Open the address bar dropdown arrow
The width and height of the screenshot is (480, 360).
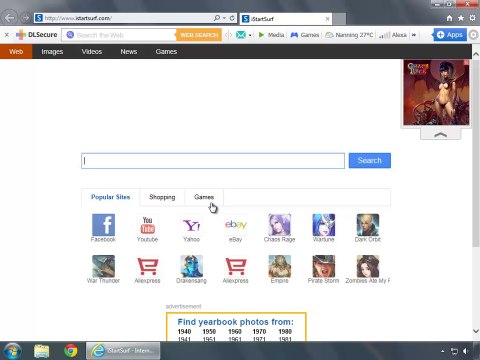pos(224,18)
